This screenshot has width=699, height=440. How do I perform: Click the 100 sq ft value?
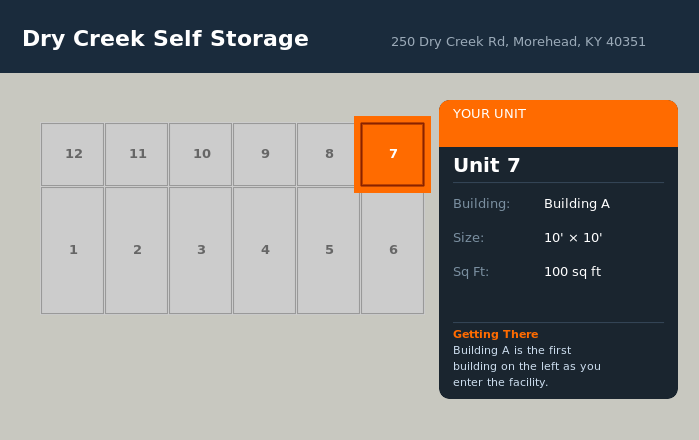click(572, 272)
